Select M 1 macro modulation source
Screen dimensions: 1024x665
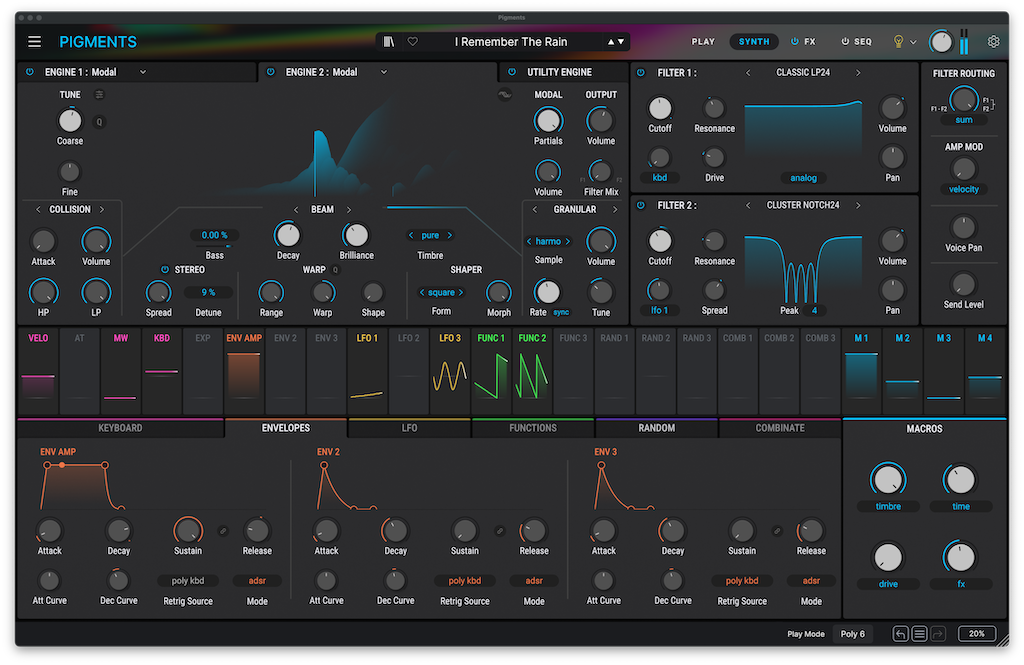861,371
